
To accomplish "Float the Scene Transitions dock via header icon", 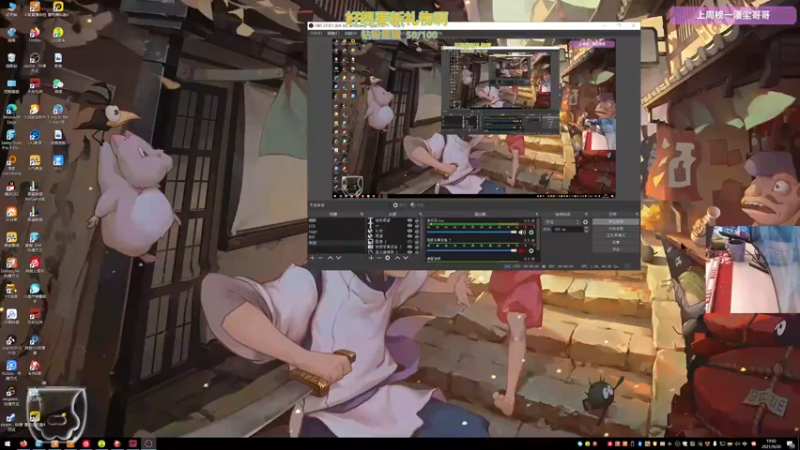I will coord(586,214).
